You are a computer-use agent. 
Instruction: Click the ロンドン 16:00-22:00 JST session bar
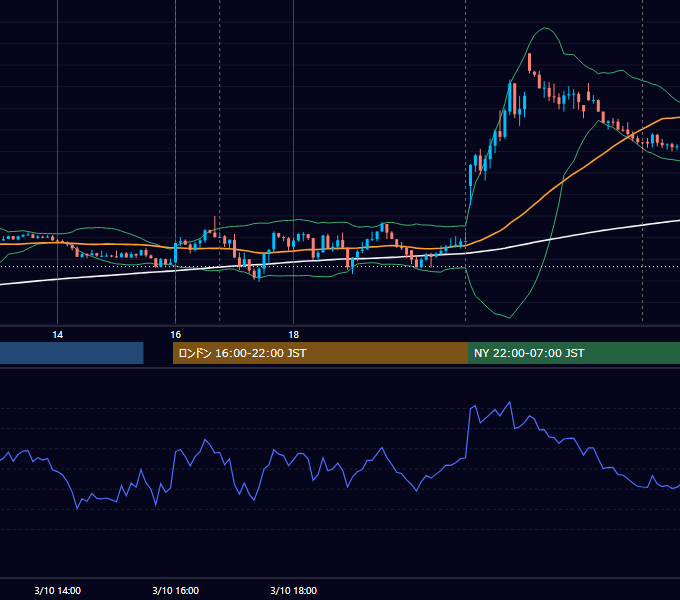(320, 353)
